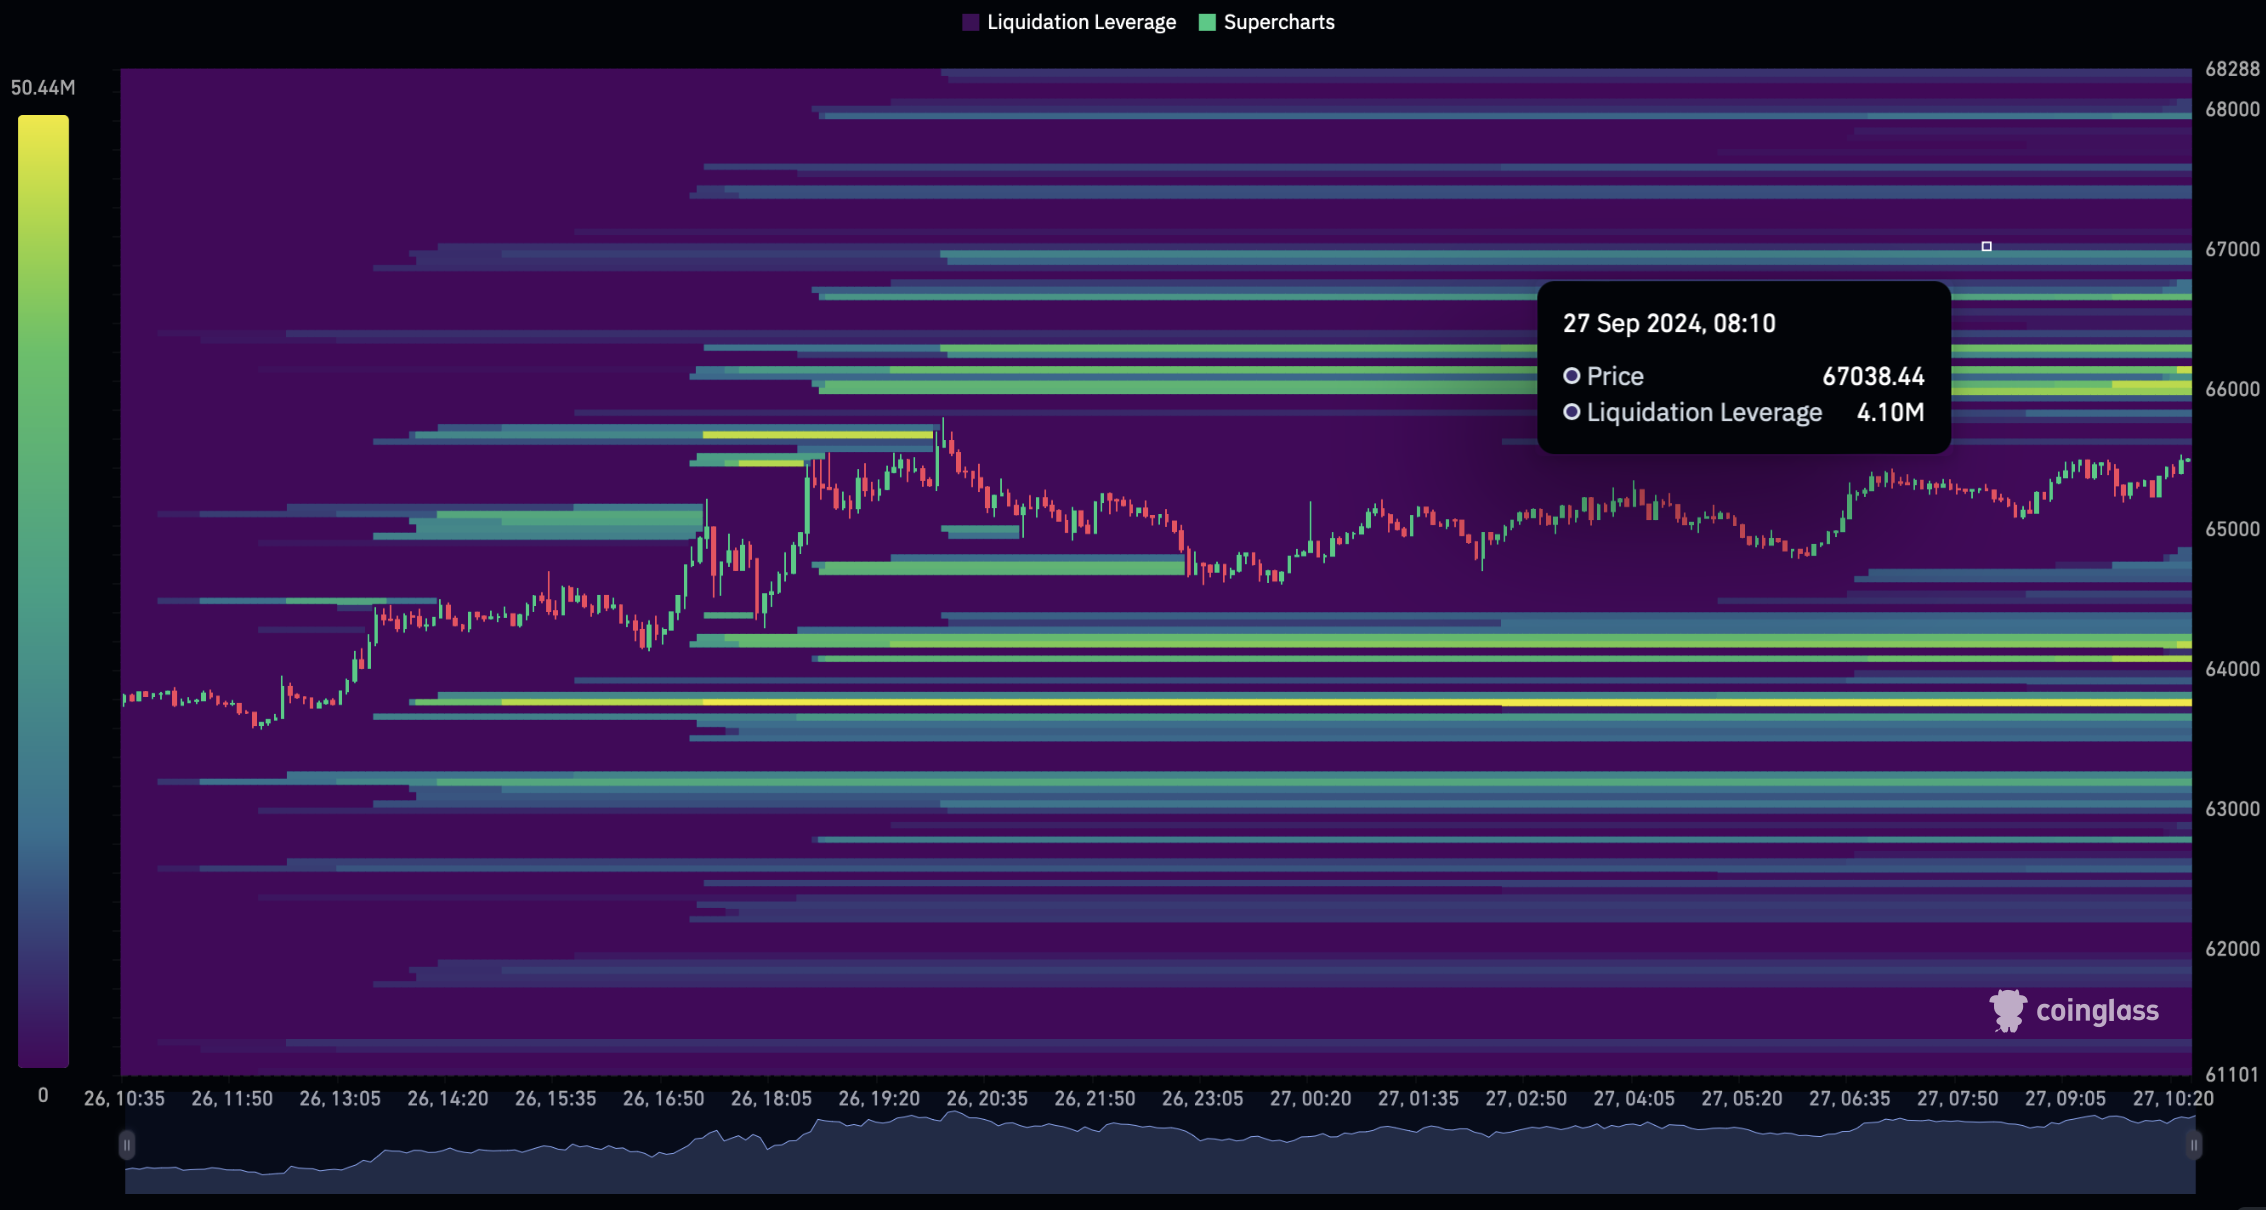Click the tooltip date 27 Sep 2024, 08:10
The image size is (2266, 1210).
point(1669,324)
